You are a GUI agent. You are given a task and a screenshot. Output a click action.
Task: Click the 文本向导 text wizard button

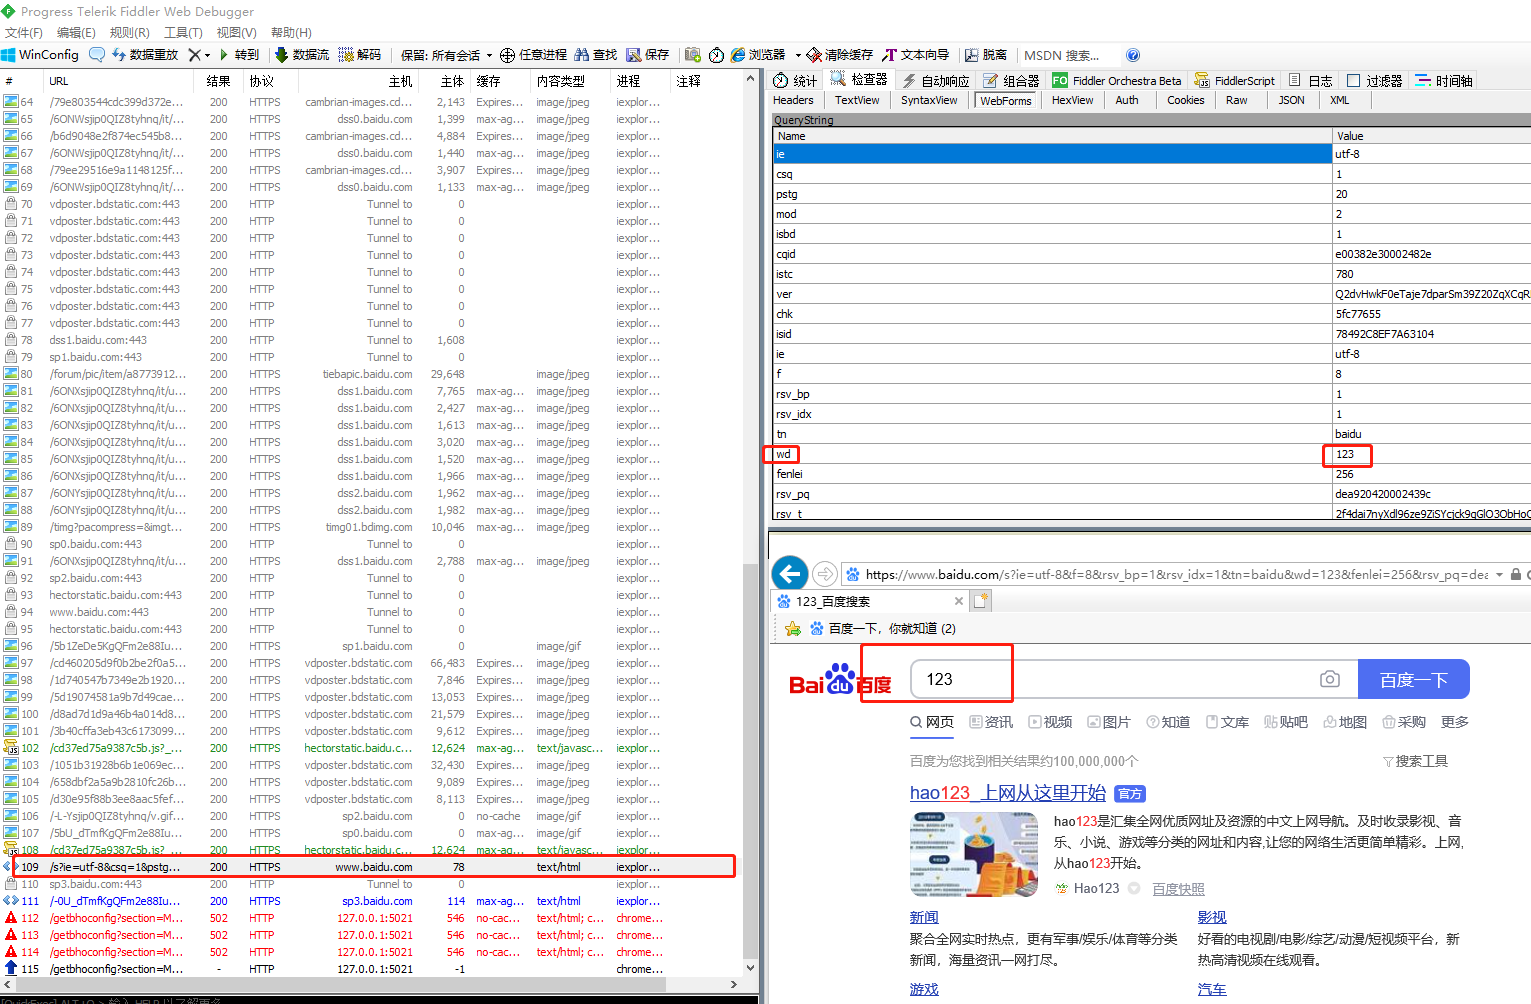click(x=915, y=55)
